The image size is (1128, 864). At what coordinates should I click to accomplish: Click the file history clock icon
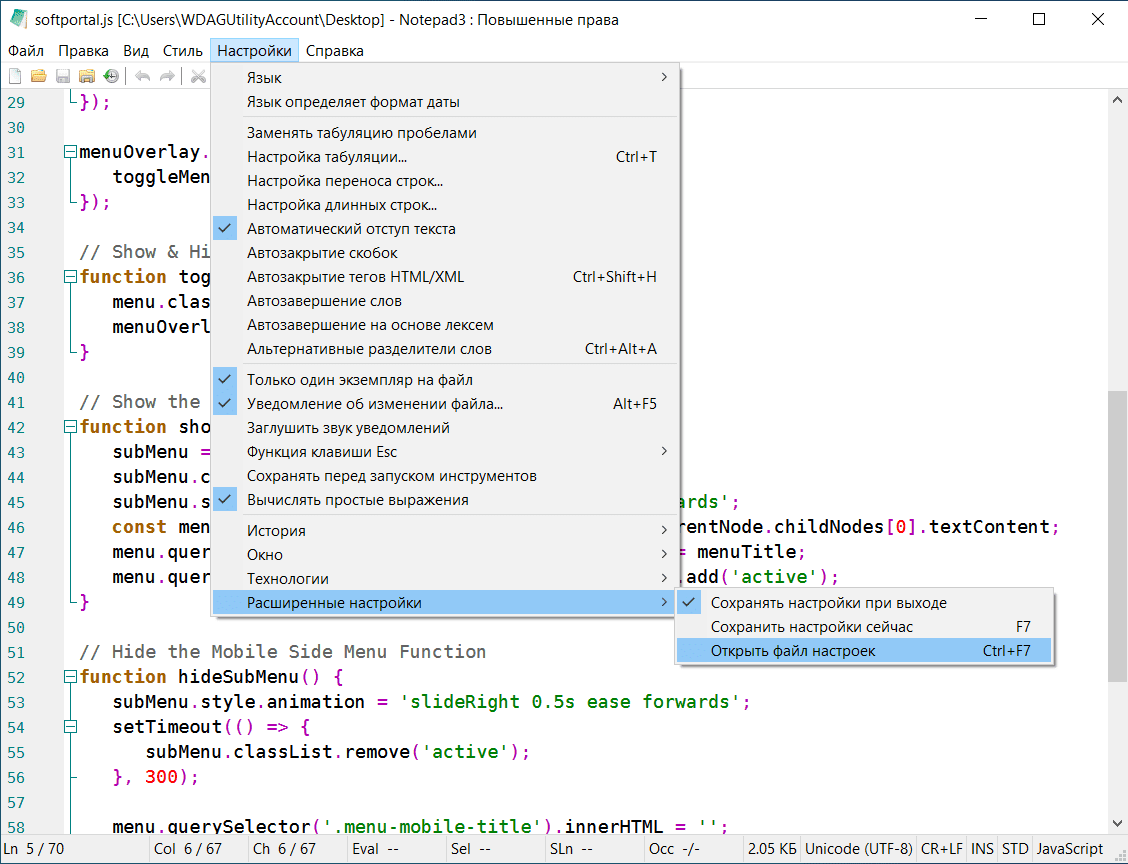click(111, 76)
